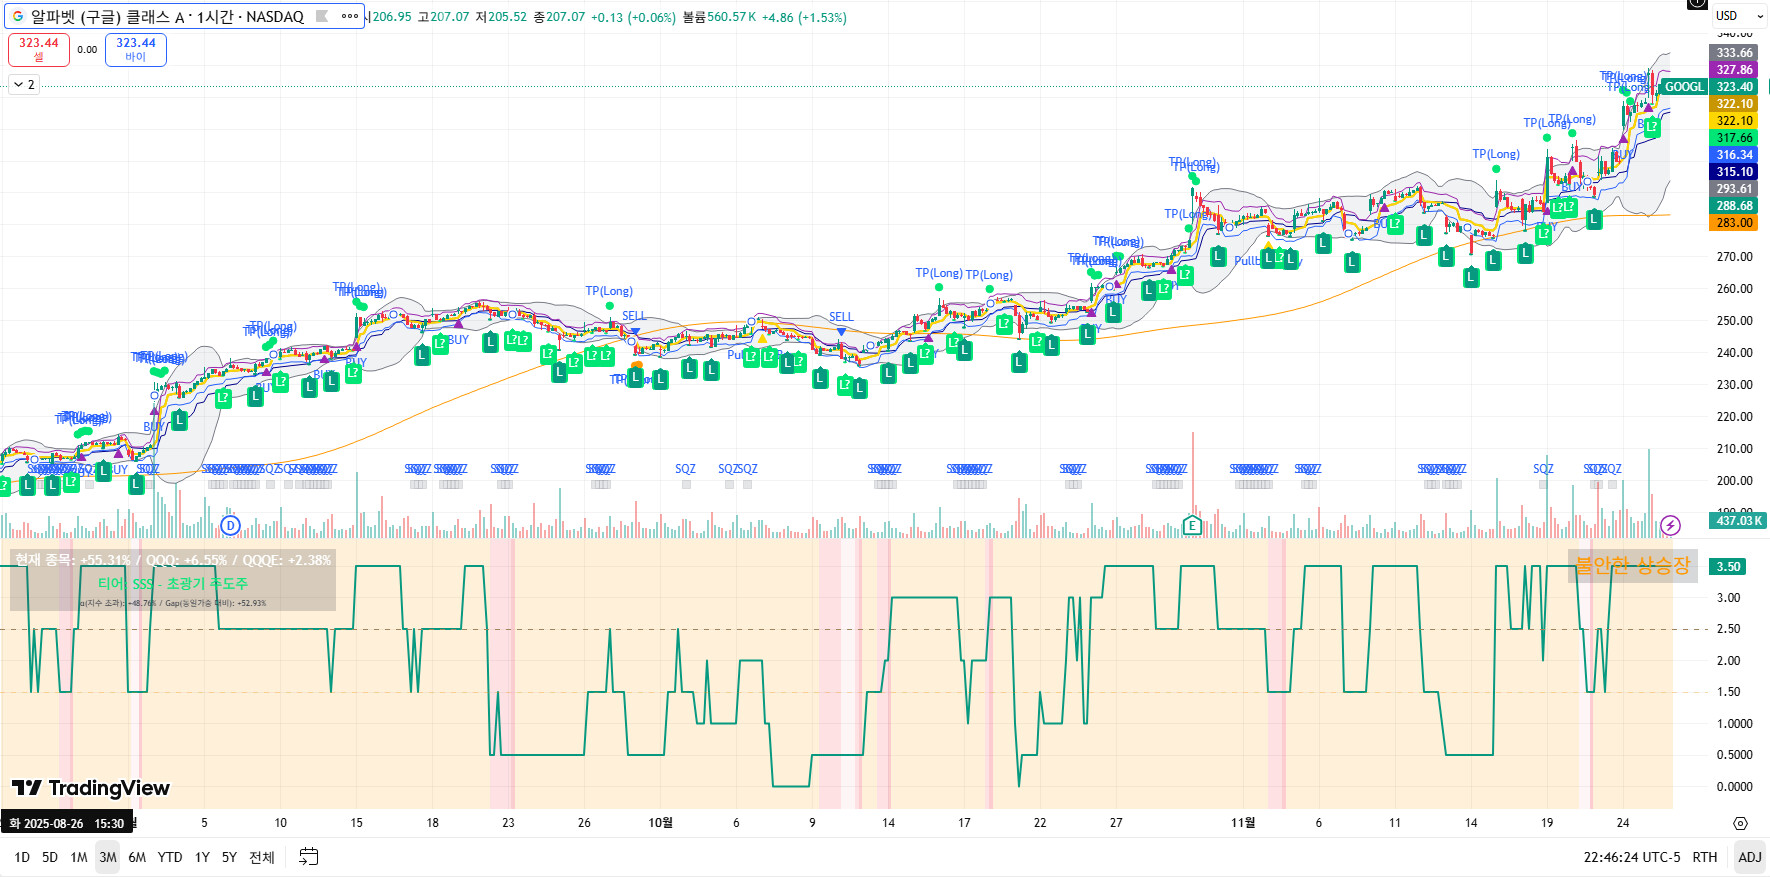This screenshot has width=1770, height=877.
Task: Toggle the ADJ adjusted-data button
Action: tap(1750, 857)
